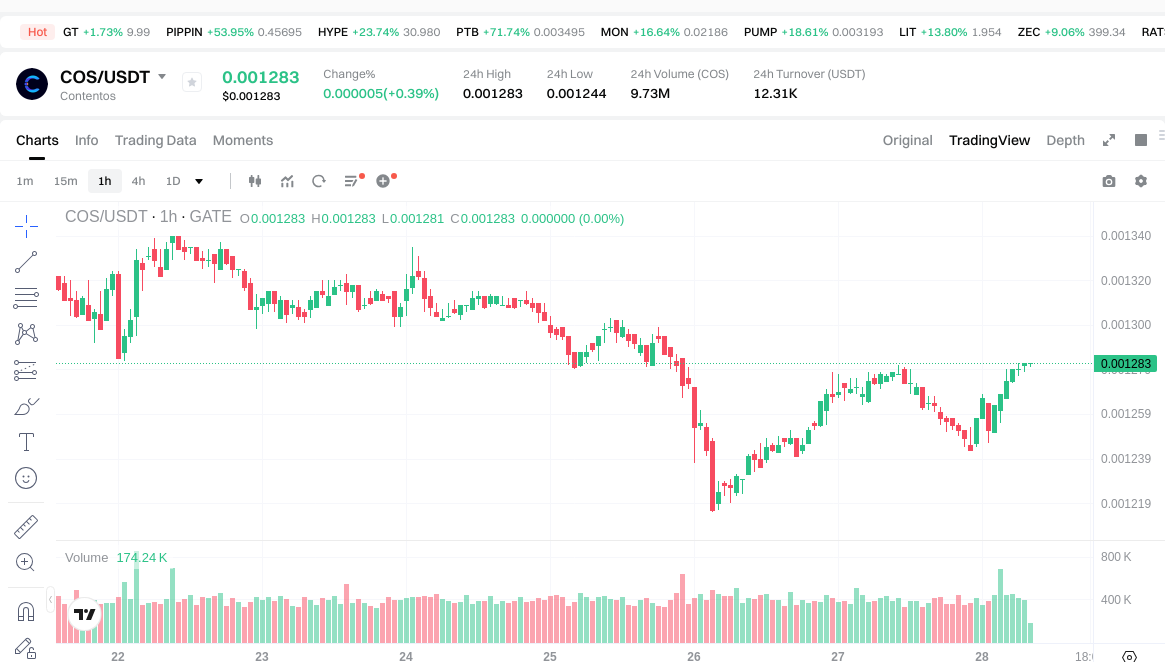The height and width of the screenshot is (662, 1165).
Task: Select the 4h timeframe button
Action: (138, 181)
